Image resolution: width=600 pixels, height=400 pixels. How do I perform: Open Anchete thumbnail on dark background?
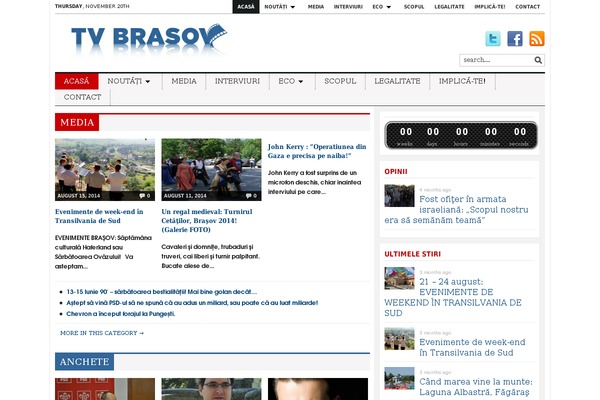(x=318, y=389)
